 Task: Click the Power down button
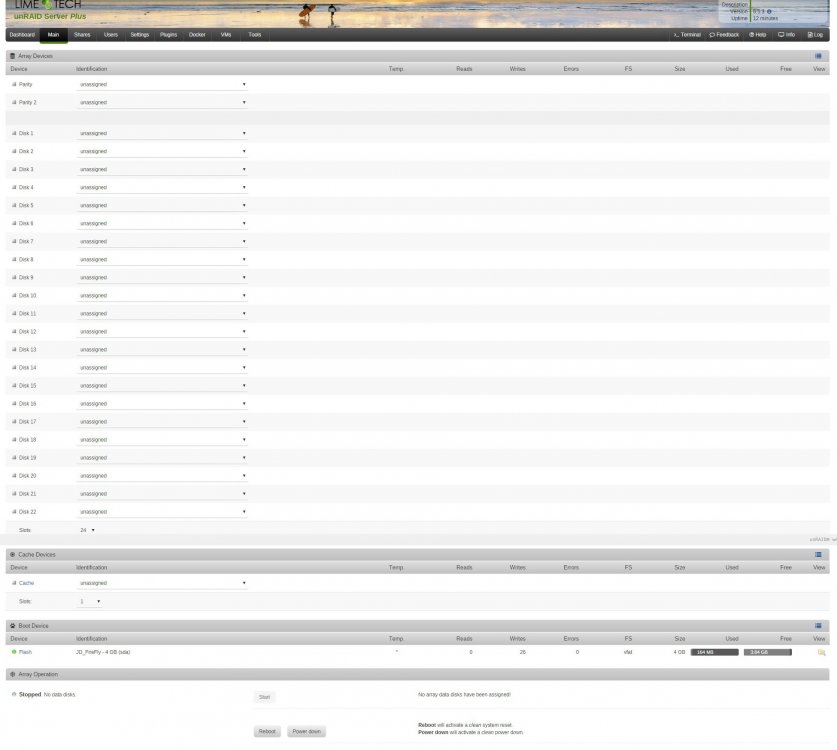pos(306,731)
